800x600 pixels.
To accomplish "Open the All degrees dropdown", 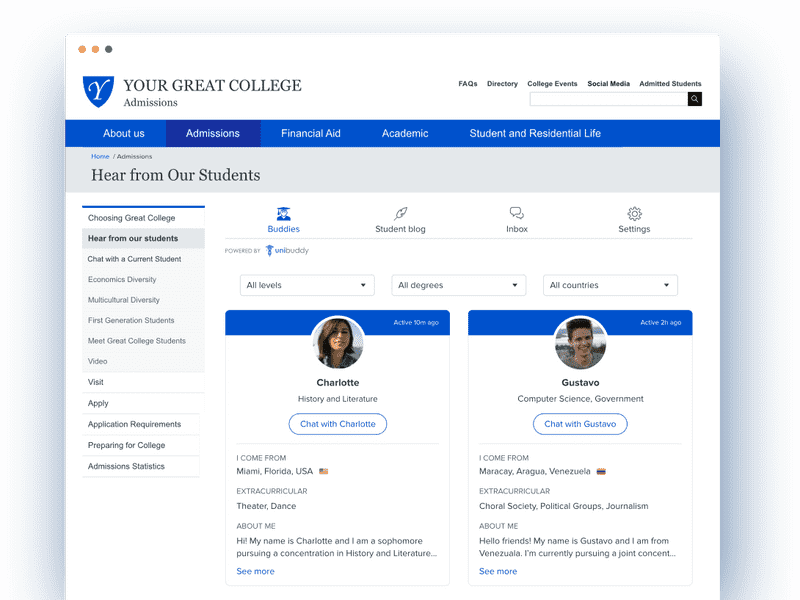I will (x=458, y=285).
